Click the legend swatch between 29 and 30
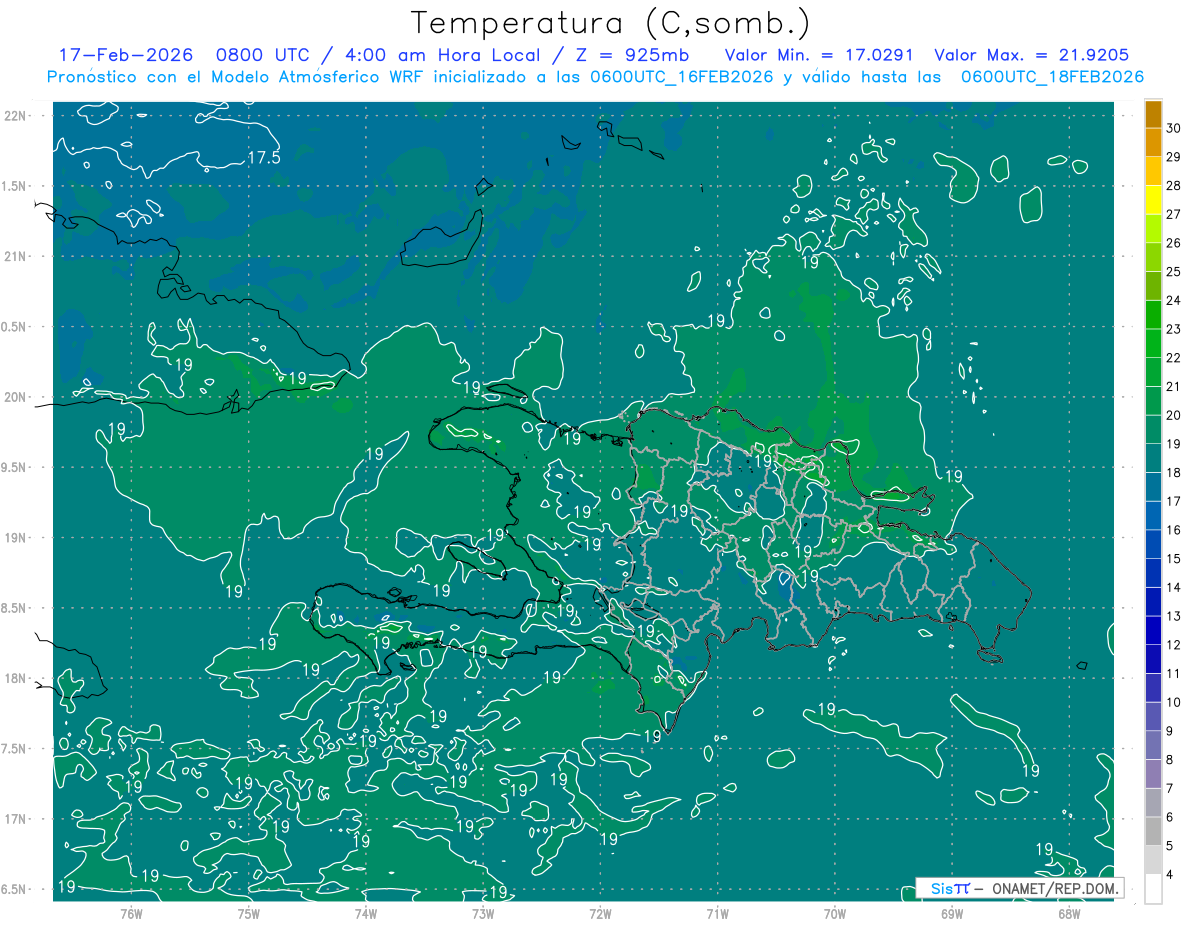This screenshot has height=927, width=1200. point(1153,143)
